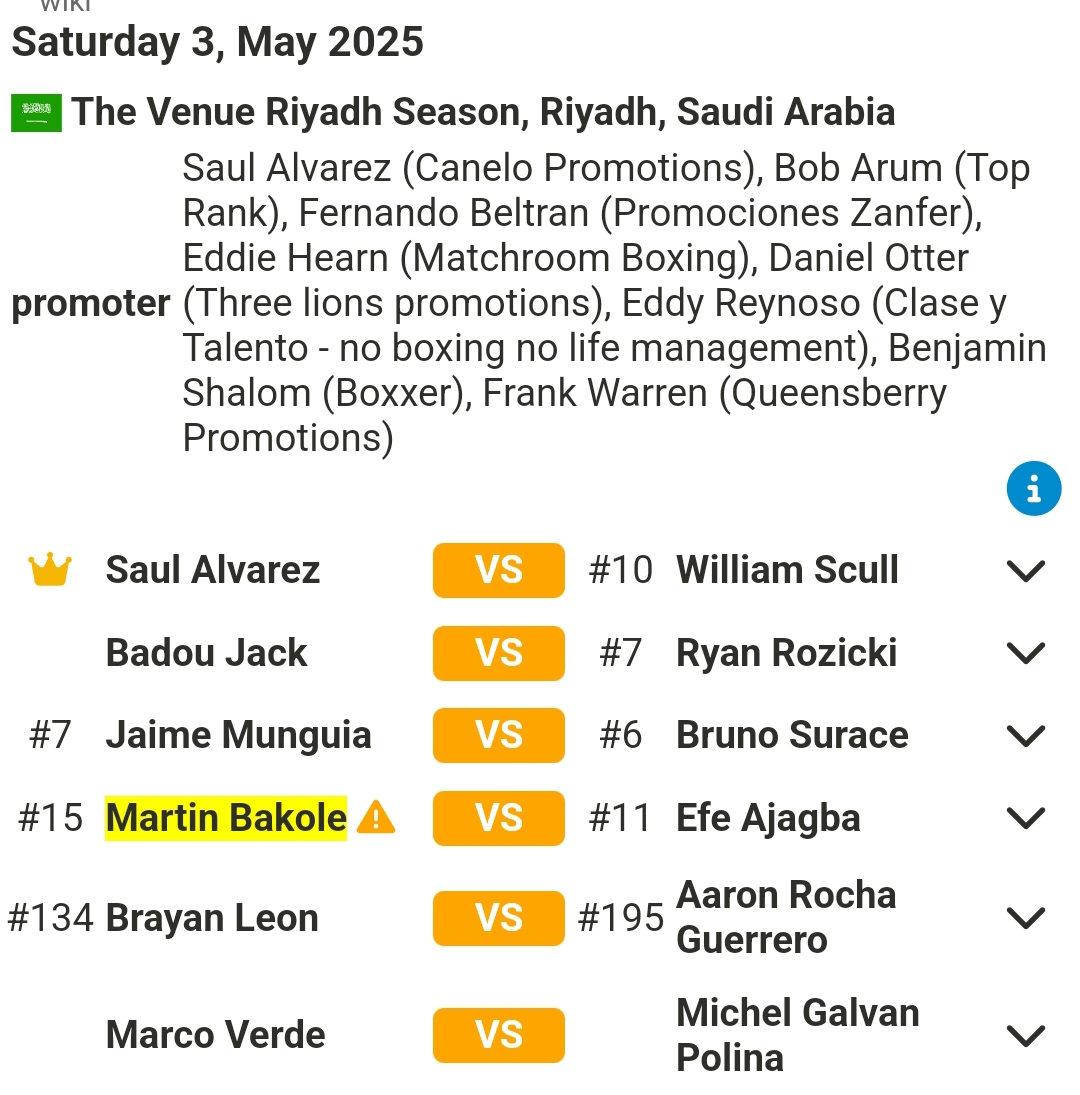1080x1095 pixels.
Task: Expand the Badou Jack vs Rozicki bout
Action: 1026,653
